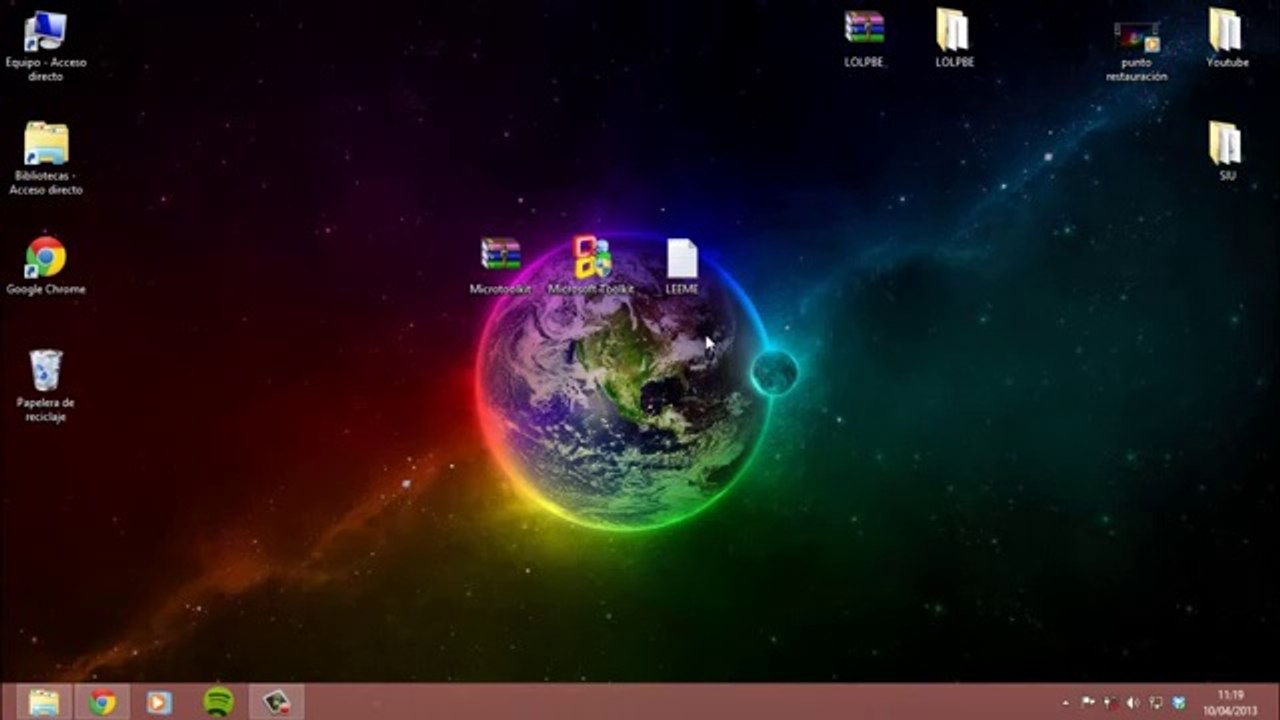Click the tray icon with red mark
The height and width of the screenshot is (720, 1280).
[1111, 703]
